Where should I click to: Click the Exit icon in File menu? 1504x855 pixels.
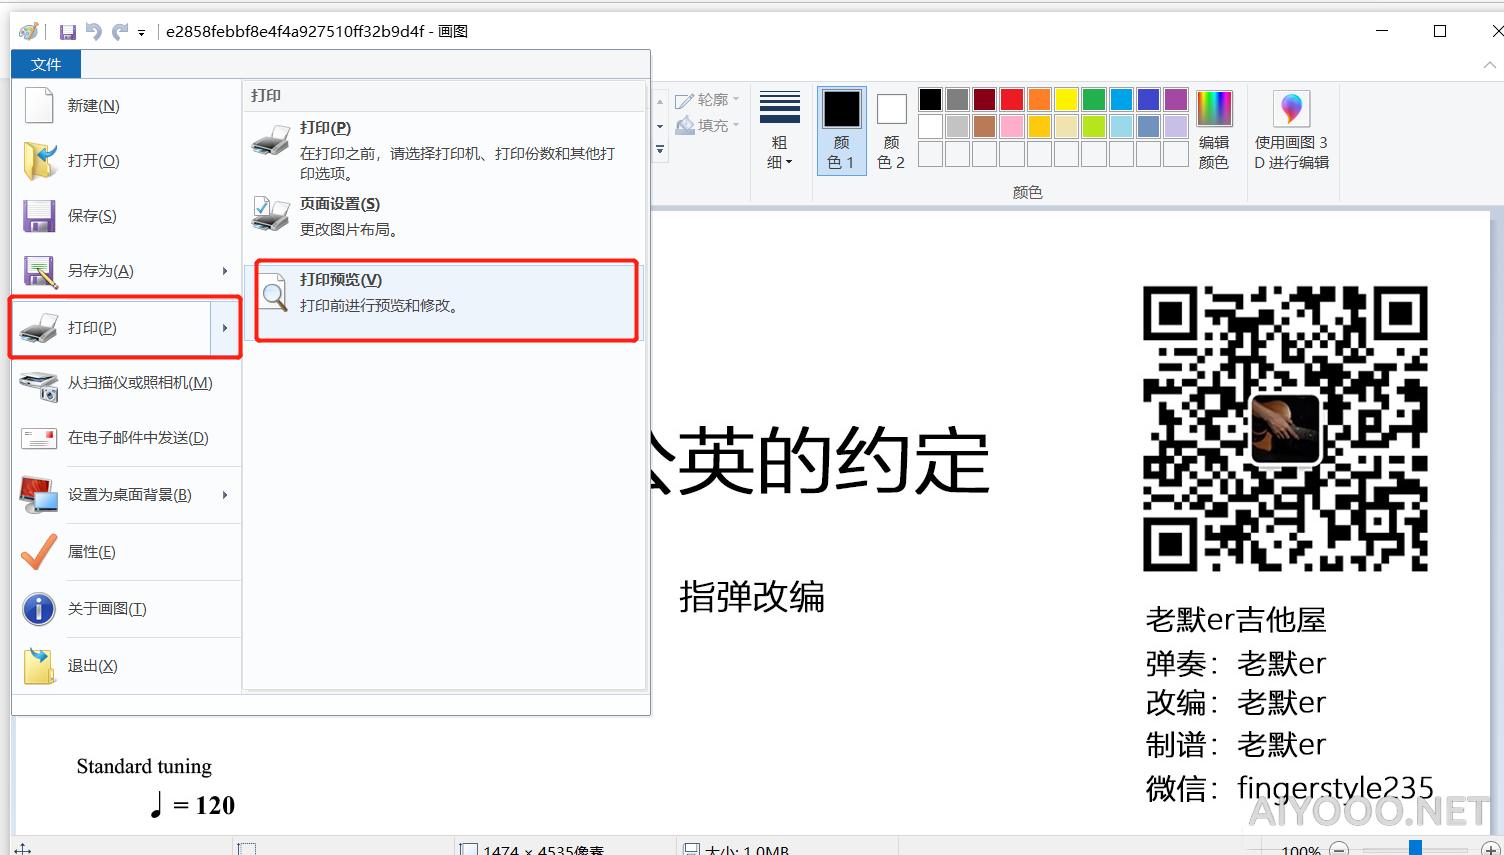(x=39, y=666)
